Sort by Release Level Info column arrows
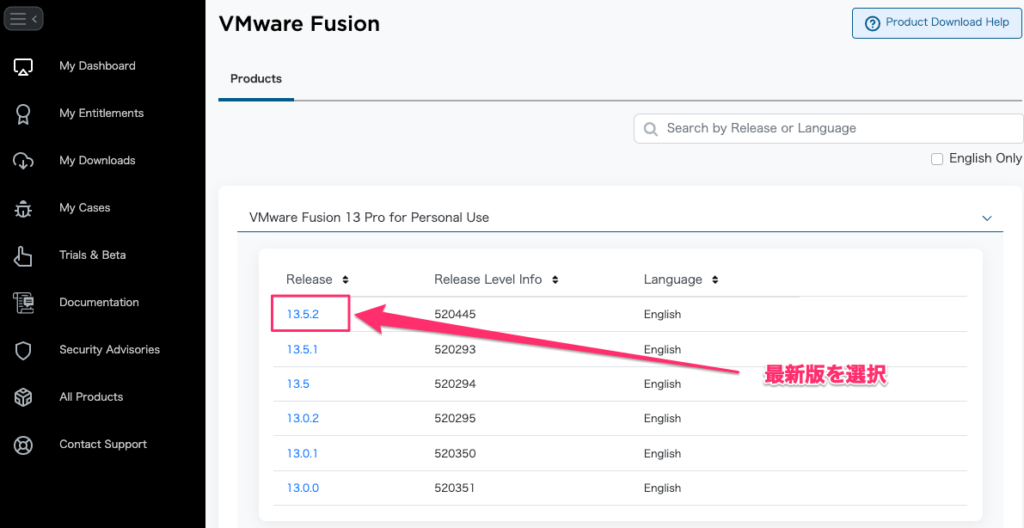Image resolution: width=1024 pixels, height=528 pixels. point(555,280)
